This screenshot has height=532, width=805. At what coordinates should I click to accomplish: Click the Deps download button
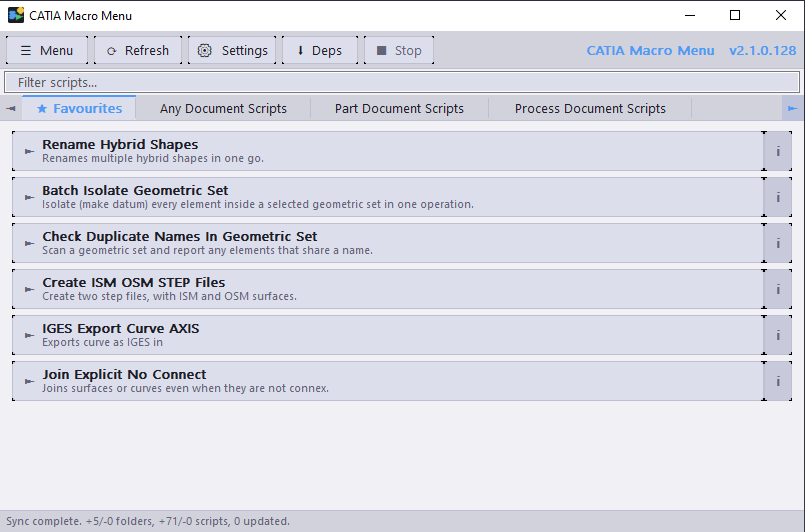320,50
